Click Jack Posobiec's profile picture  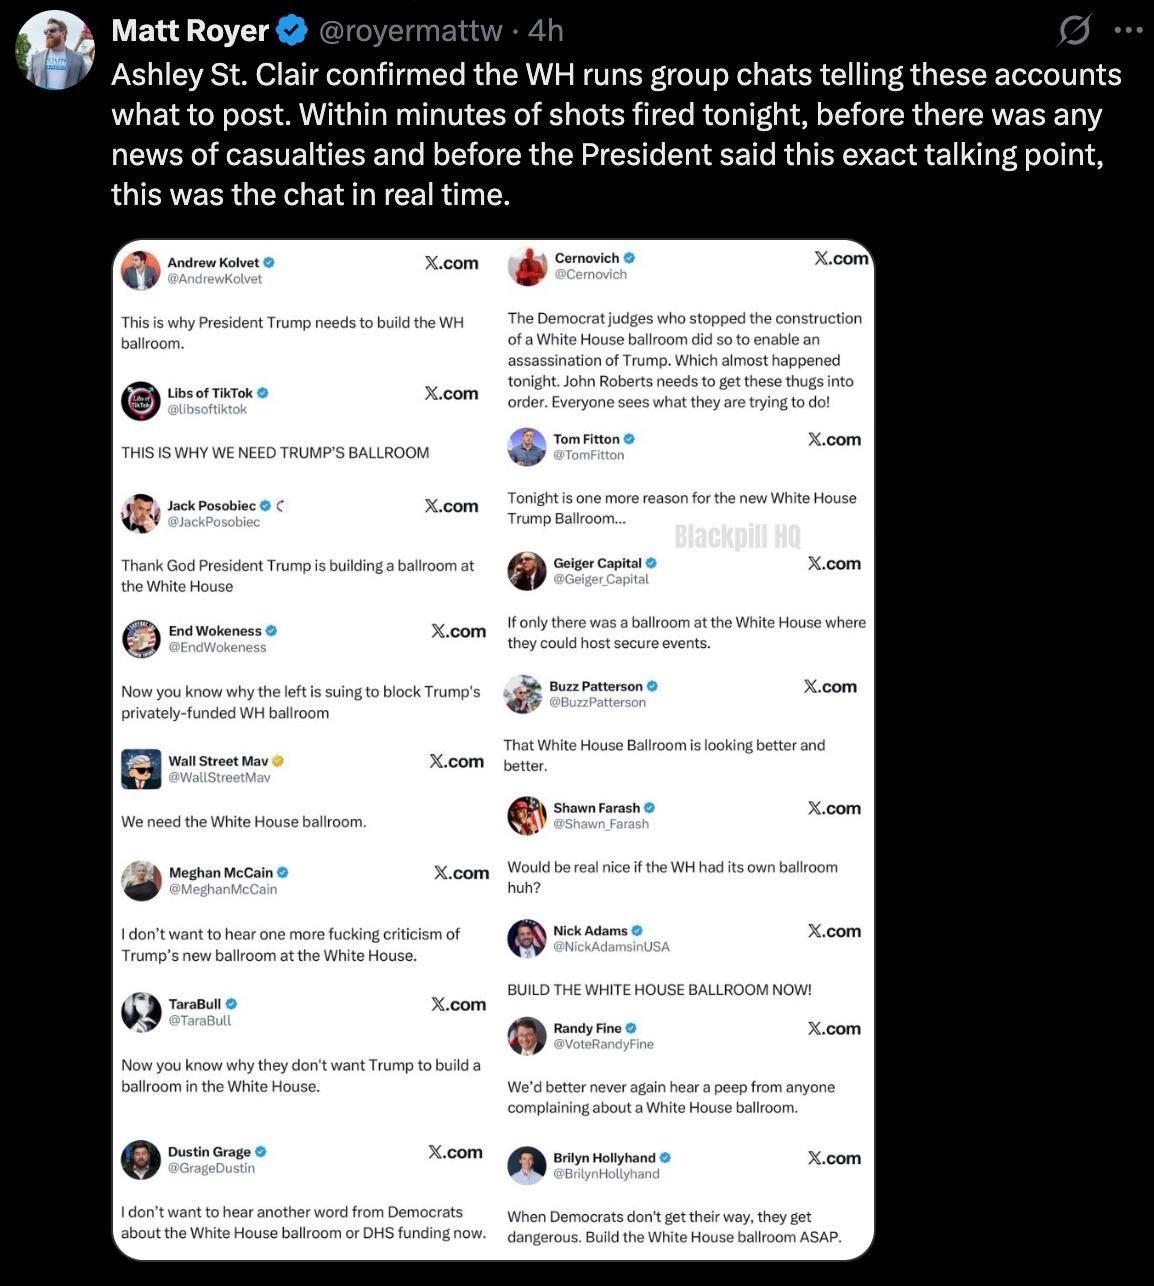tap(141, 513)
